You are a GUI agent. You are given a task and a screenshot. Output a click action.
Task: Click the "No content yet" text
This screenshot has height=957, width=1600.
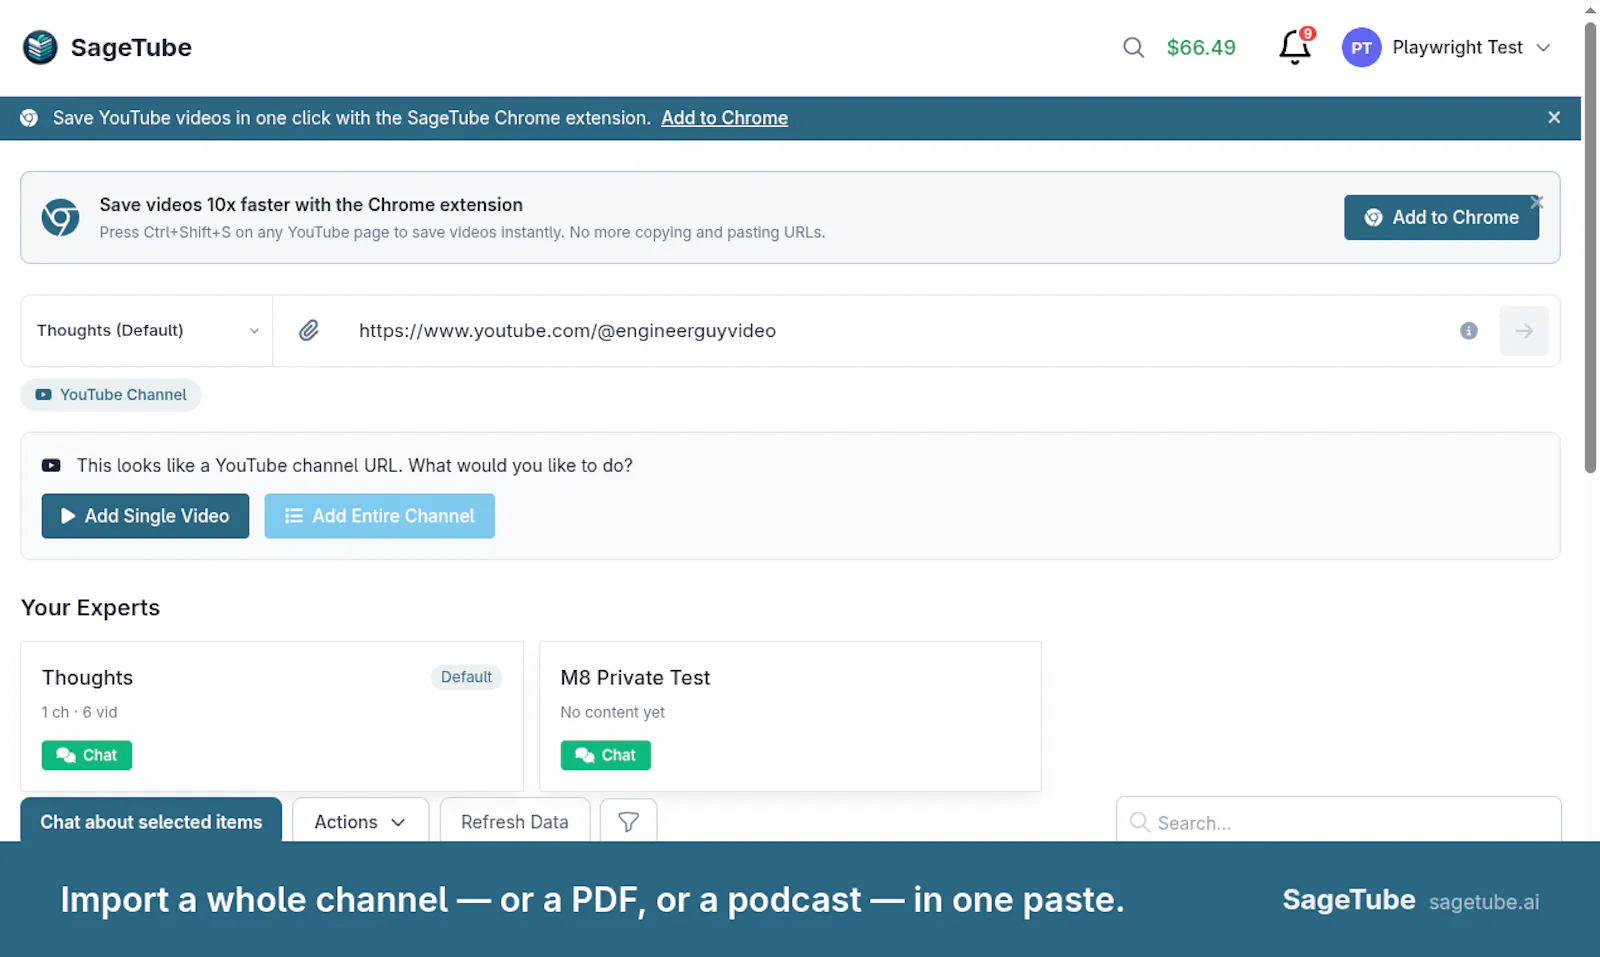[x=612, y=712]
